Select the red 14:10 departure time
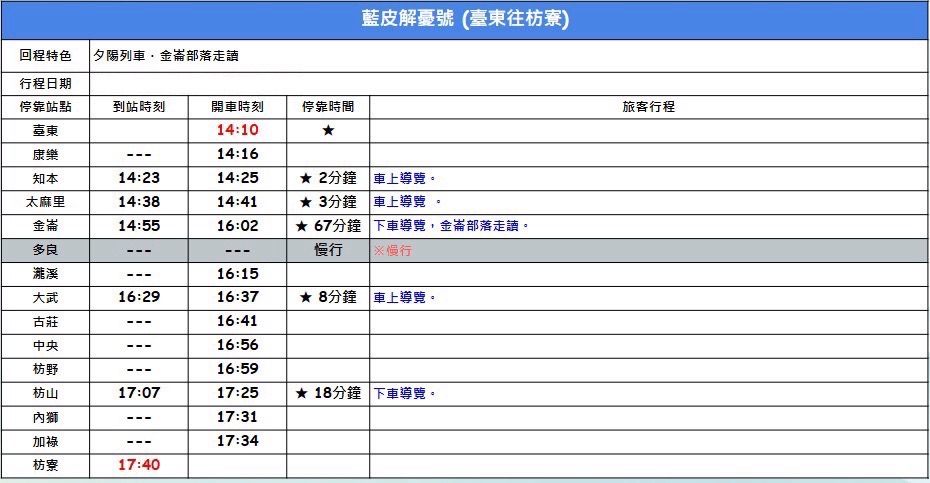The width and height of the screenshot is (930, 483). (x=237, y=130)
